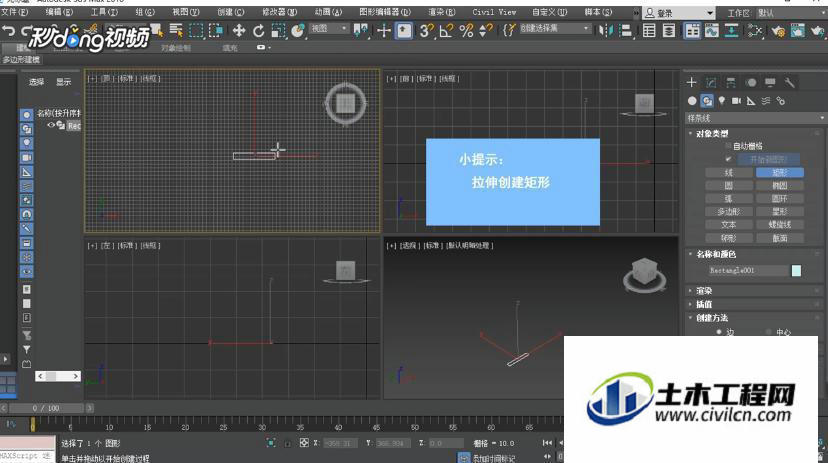The height and width of the screenshot is (463, 828).
Task: Click the Mirror tool icon
Action: (x=605, y=31)
